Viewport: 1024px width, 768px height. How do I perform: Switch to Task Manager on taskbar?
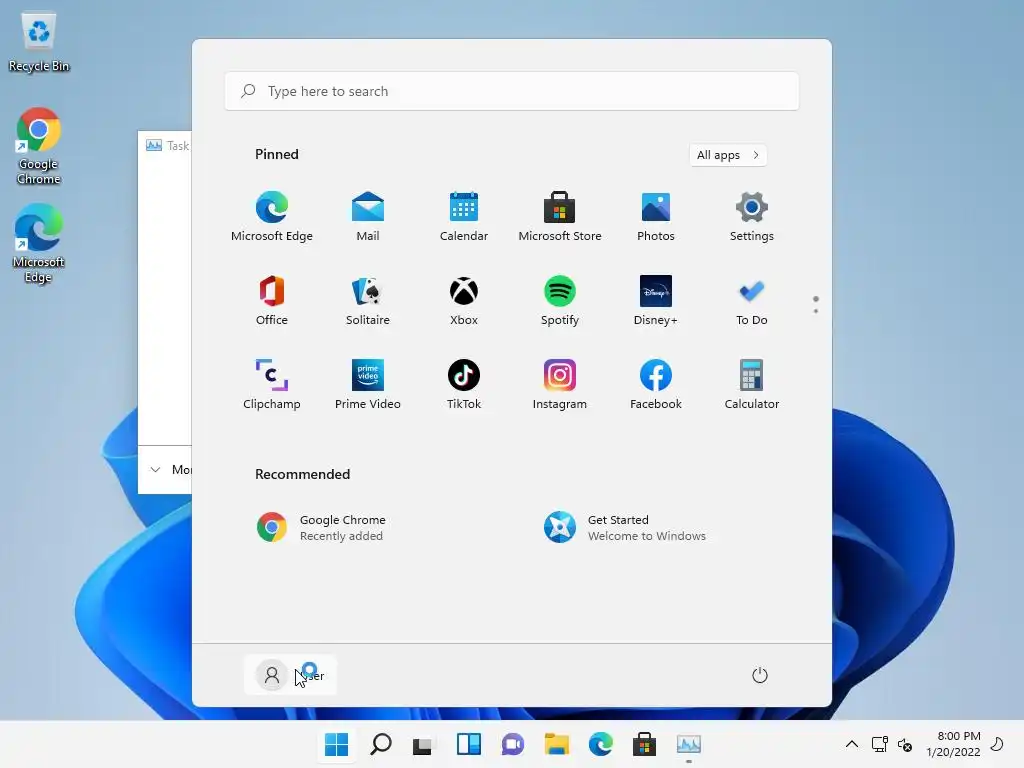pyautogui.click(x=688, y=744)
